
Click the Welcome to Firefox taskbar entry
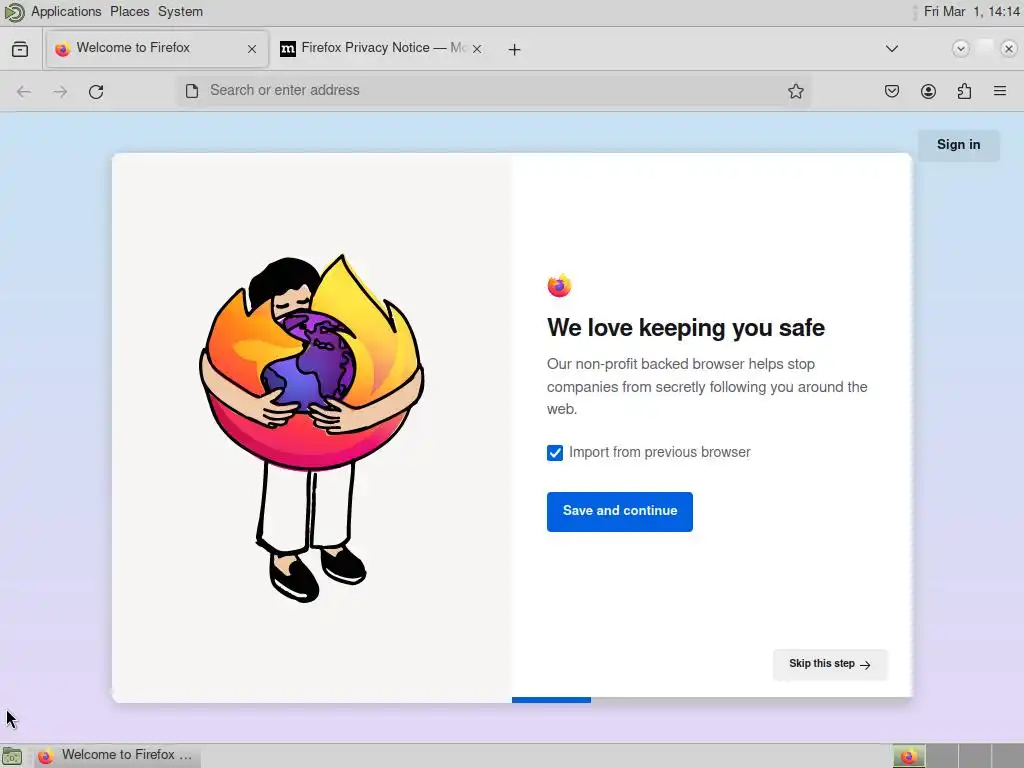point(117,755)
